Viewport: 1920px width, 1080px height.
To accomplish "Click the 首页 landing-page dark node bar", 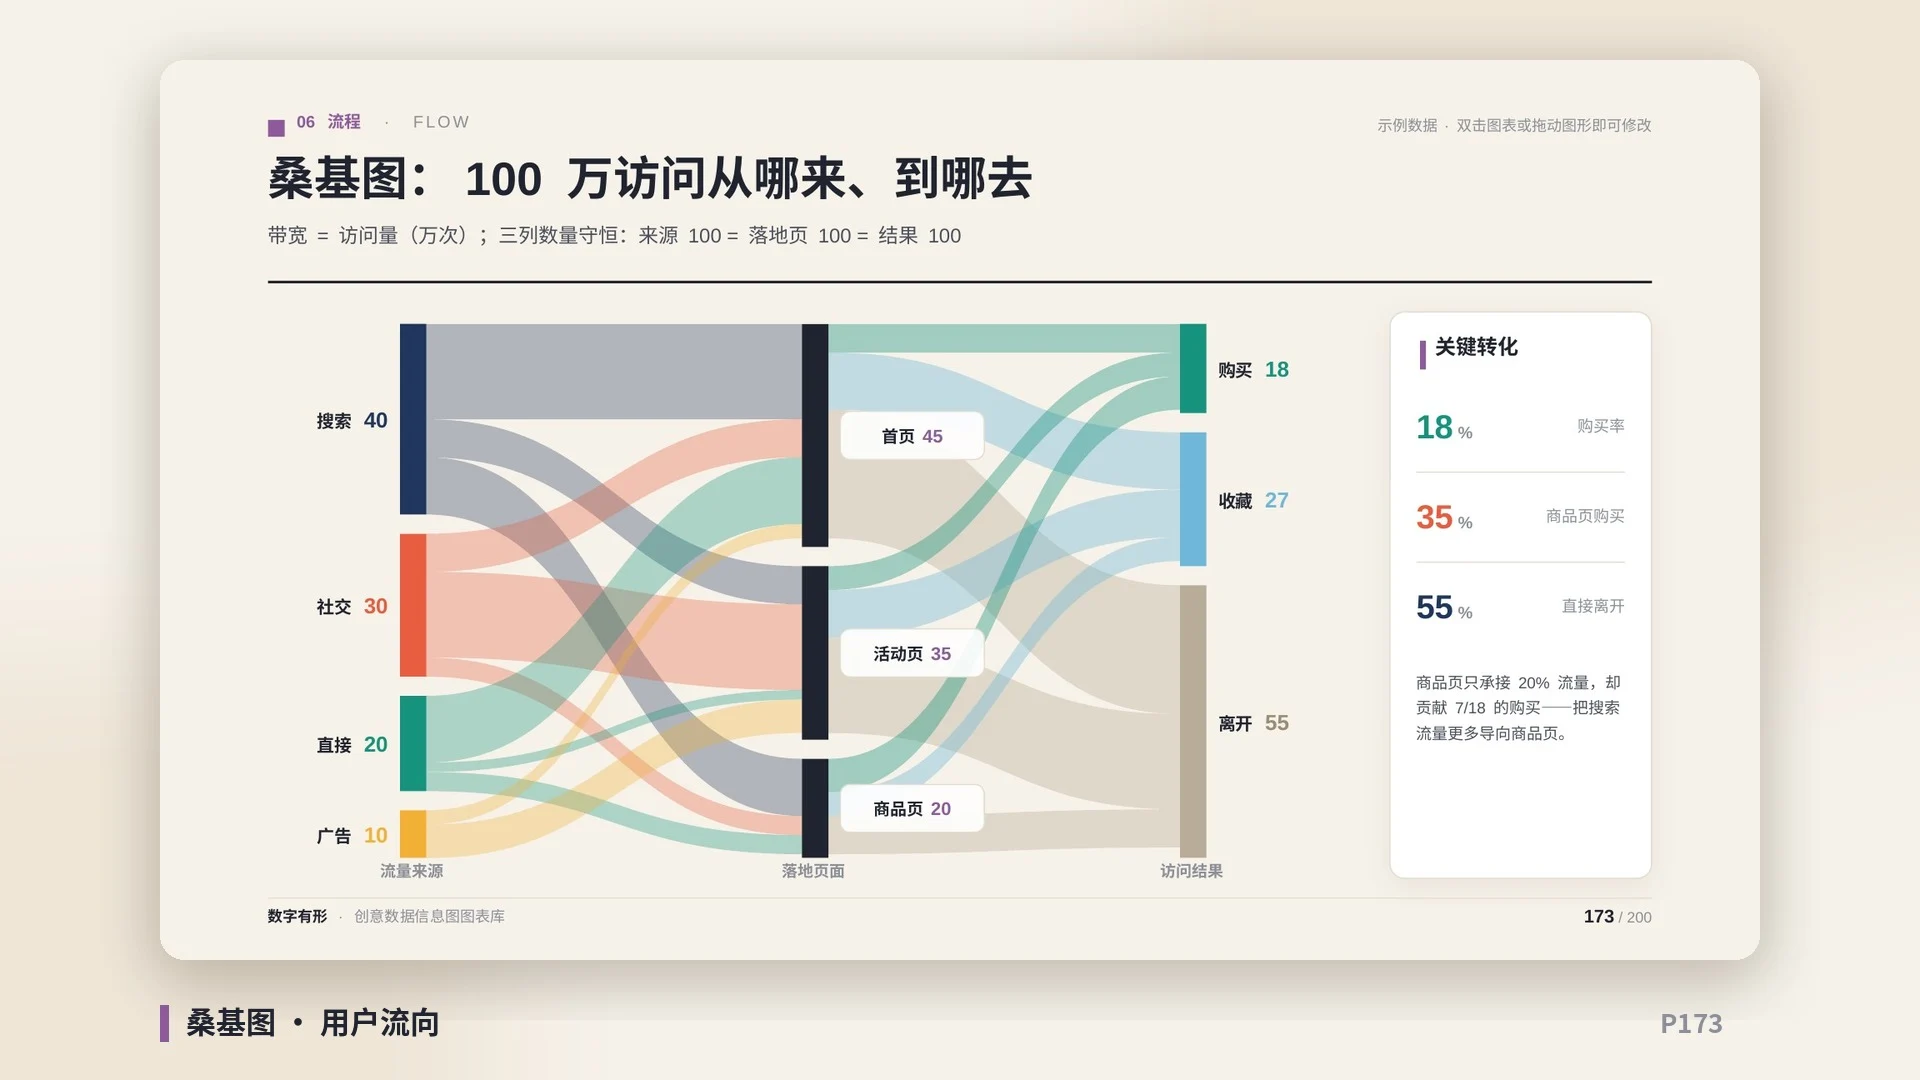I will [815, 435].
